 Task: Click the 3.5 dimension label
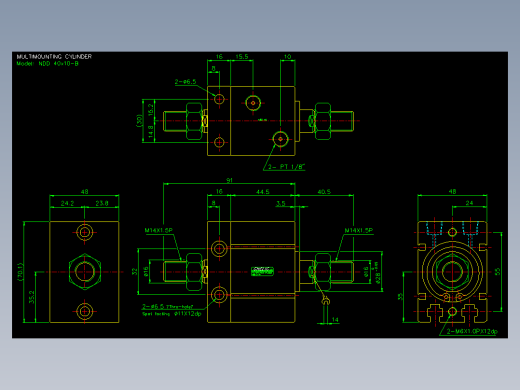click(x=281, y=203)
